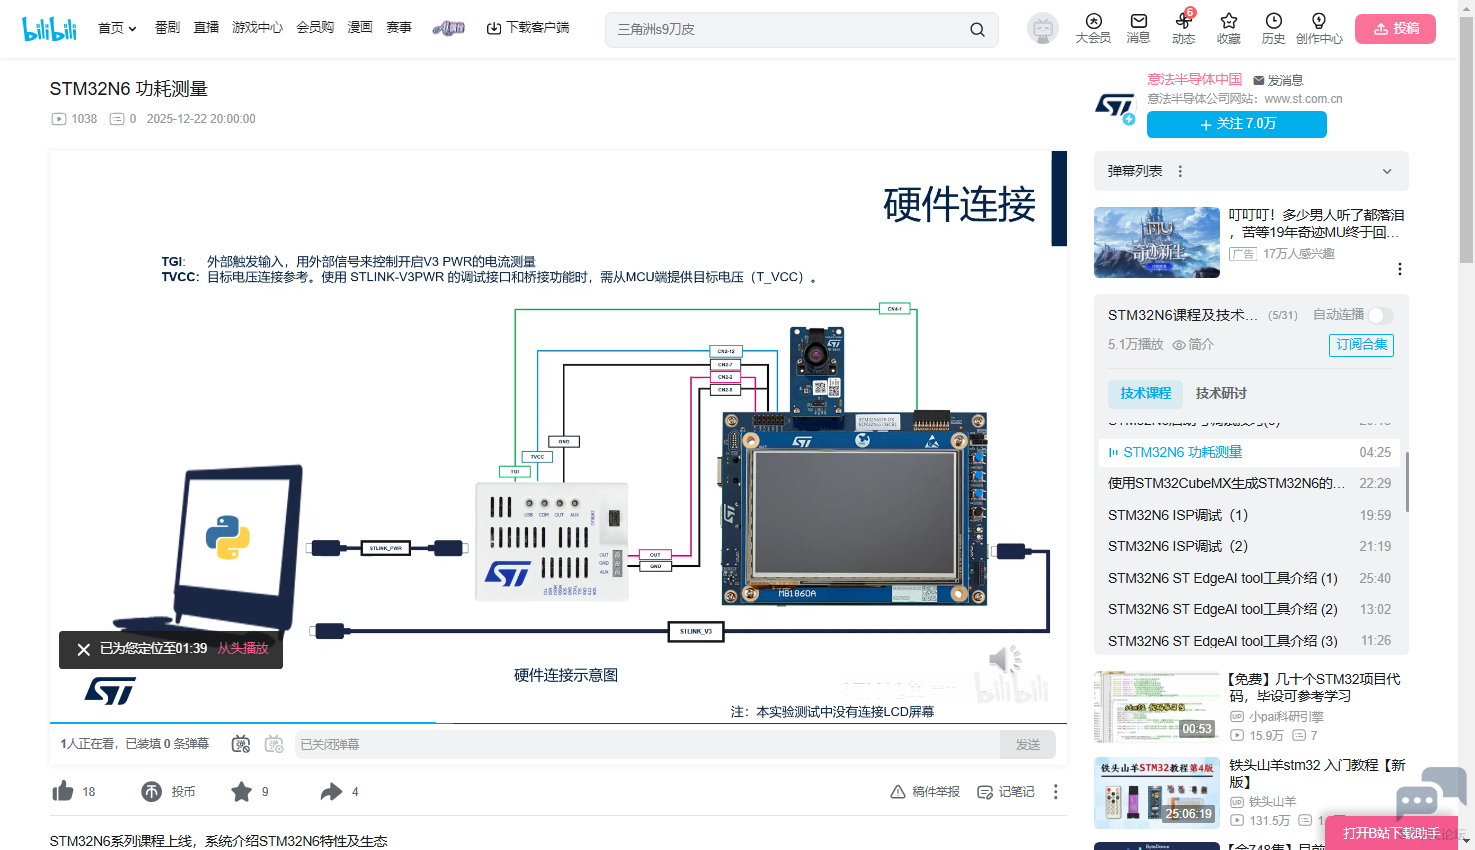Switch to 技术课程 tab
Screen dimensions: 1475x850
(x=1145, y=393)
